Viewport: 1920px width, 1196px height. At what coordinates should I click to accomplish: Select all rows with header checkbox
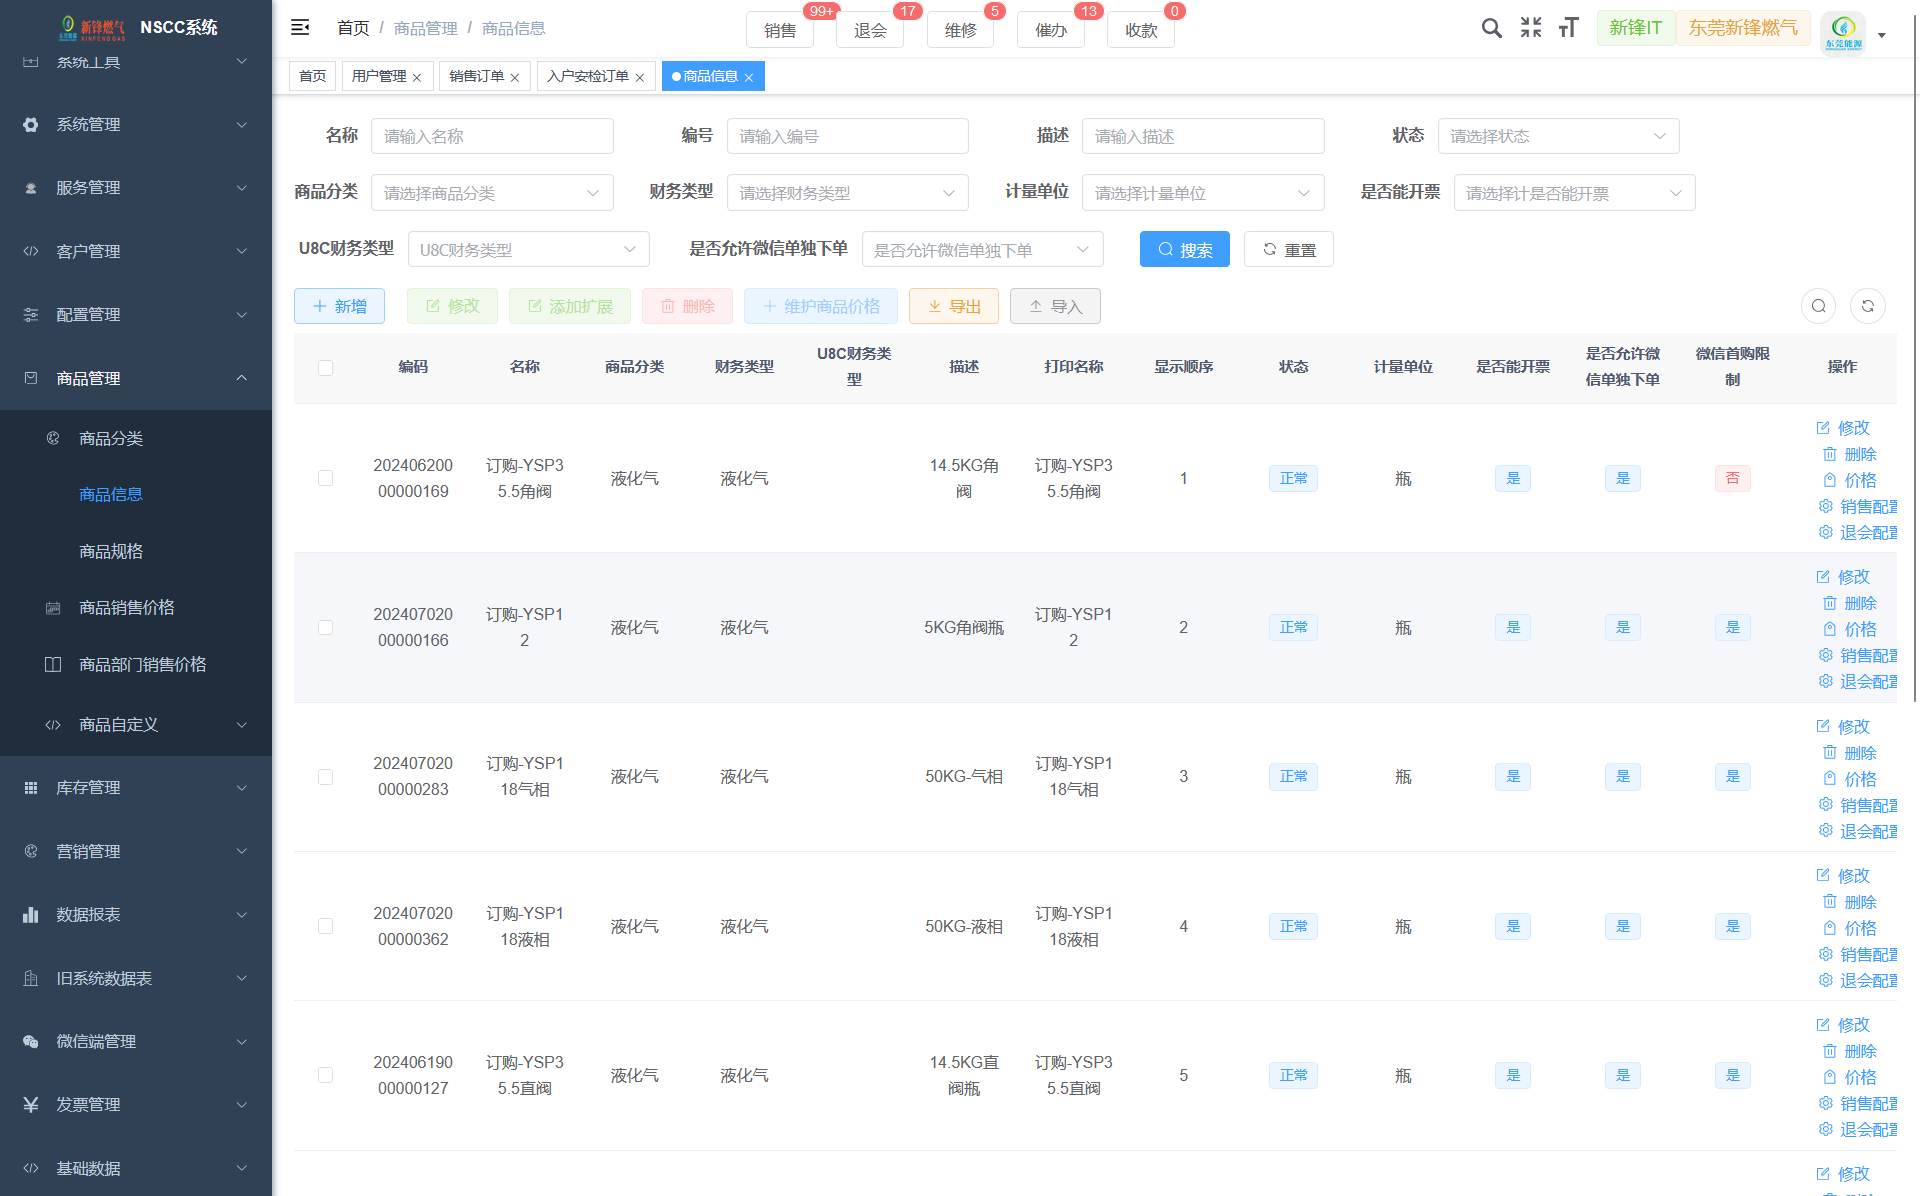[325, 368]
